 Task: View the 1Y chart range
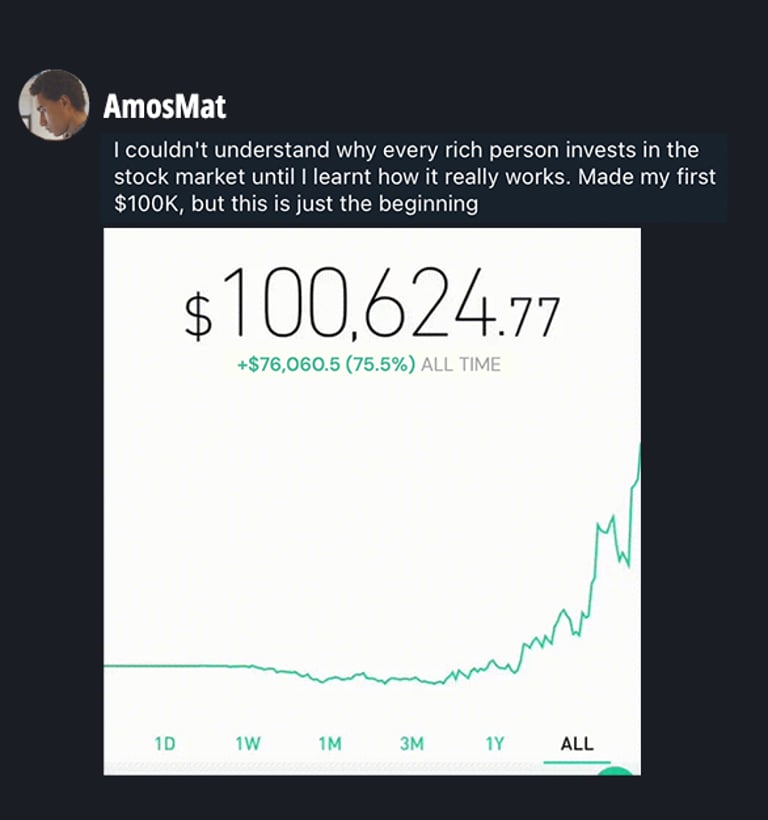495,743
